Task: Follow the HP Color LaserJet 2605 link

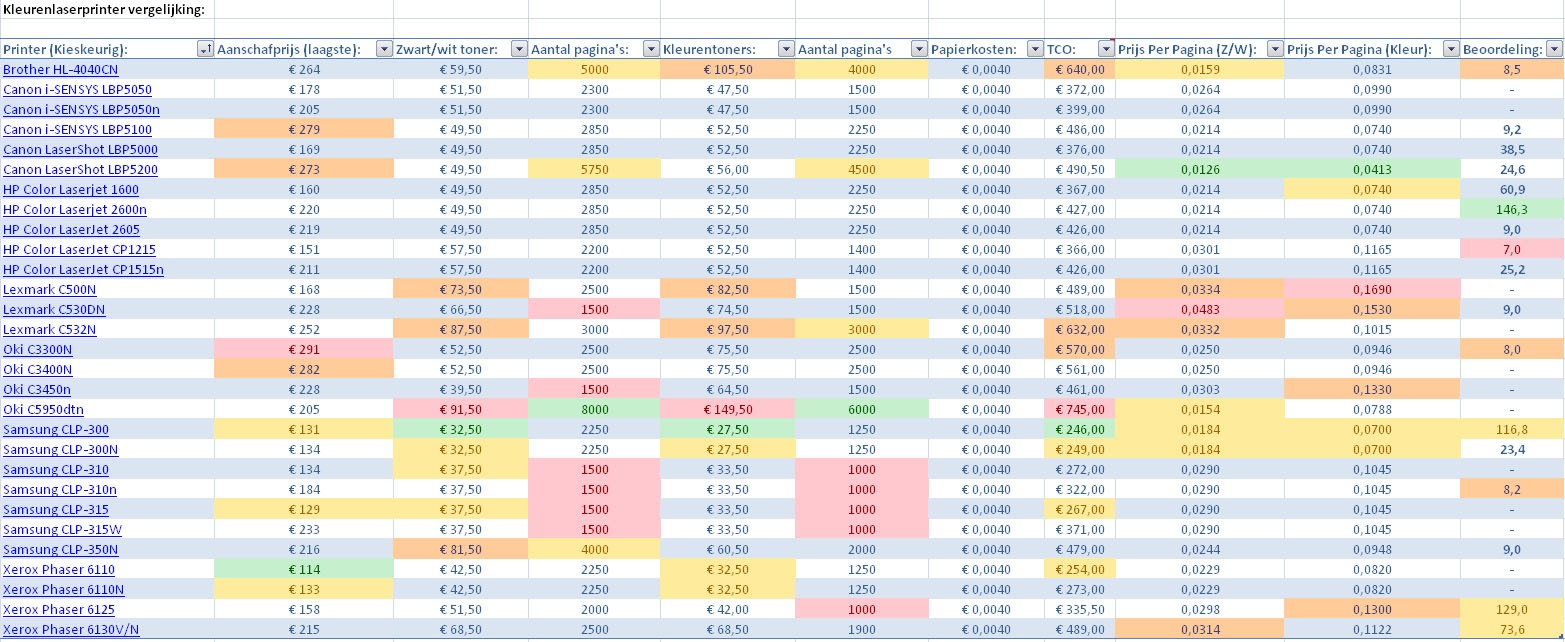Action: 71,230
